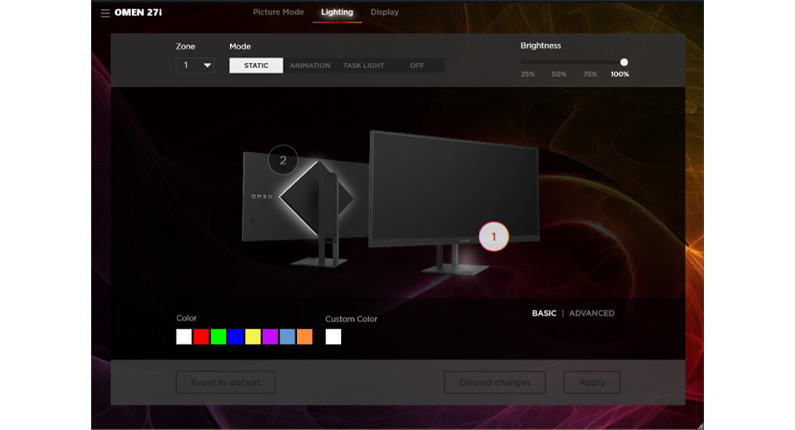Open the Custom Color swatch

click(x=333, y=337)
